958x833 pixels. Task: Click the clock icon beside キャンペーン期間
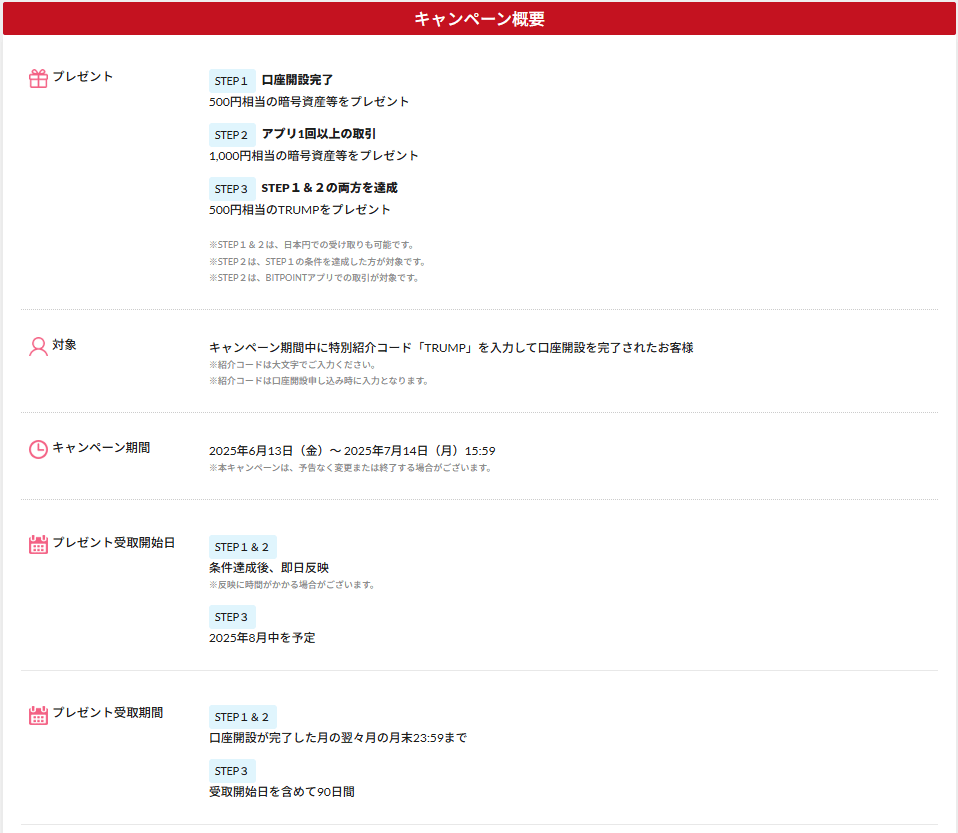click(x=38, y=449)
